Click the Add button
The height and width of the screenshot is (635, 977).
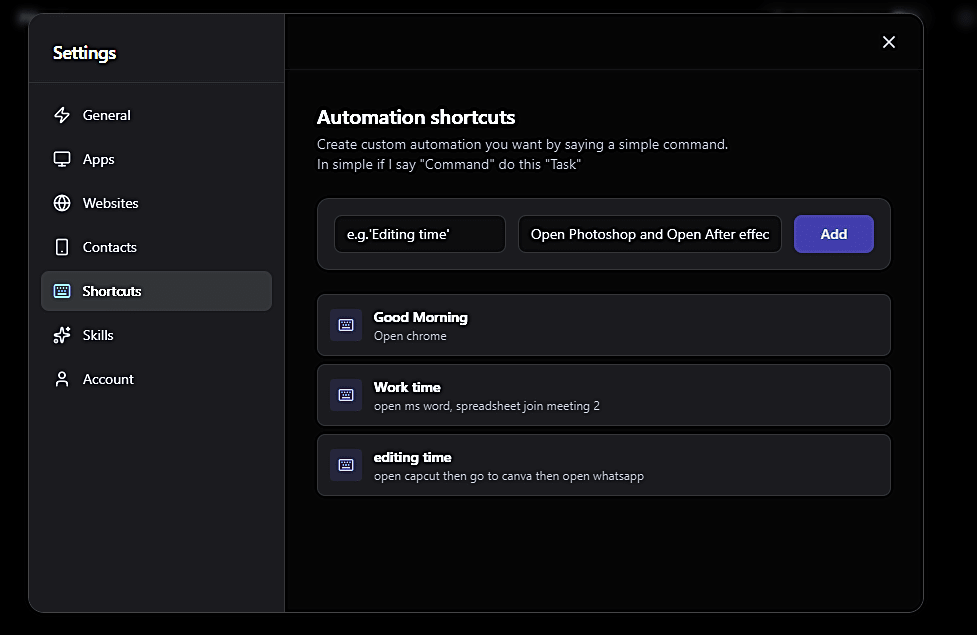833,234
